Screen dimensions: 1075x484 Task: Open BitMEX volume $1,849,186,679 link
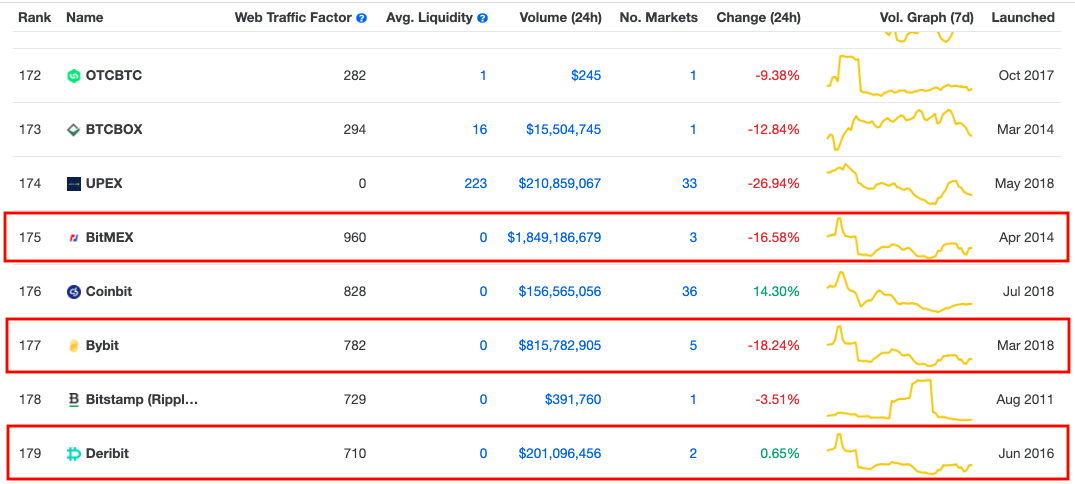tap(554, 238)
